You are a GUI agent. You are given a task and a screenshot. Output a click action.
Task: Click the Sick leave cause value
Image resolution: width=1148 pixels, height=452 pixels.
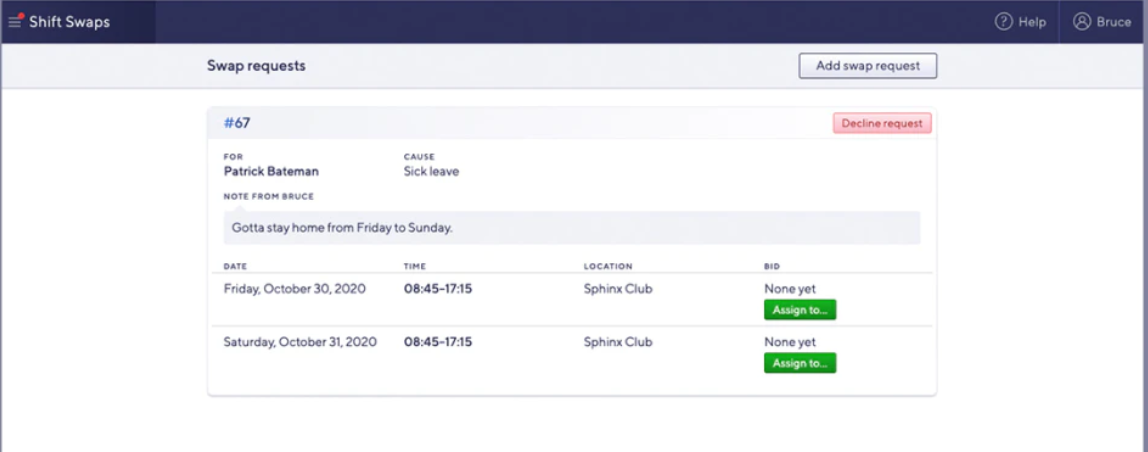pyautogui.click(x=431, y=171)
